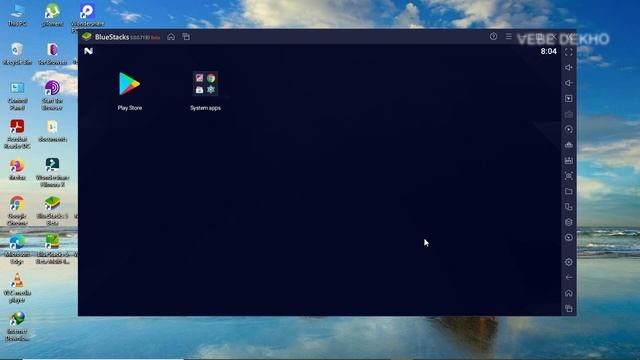Click the dimmed game controls keyboard icon
640x360 pixels.
tap(569, 114)
